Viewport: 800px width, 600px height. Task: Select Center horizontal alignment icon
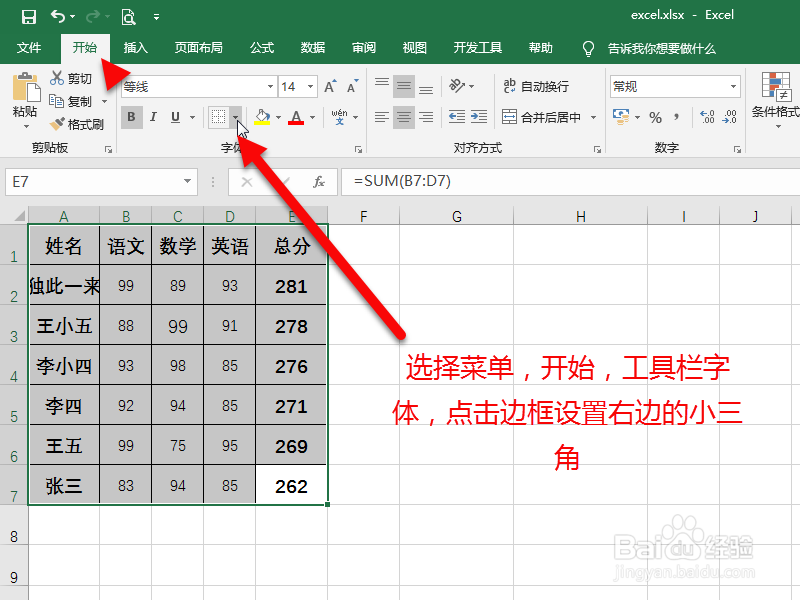click(x=404, y=117)
